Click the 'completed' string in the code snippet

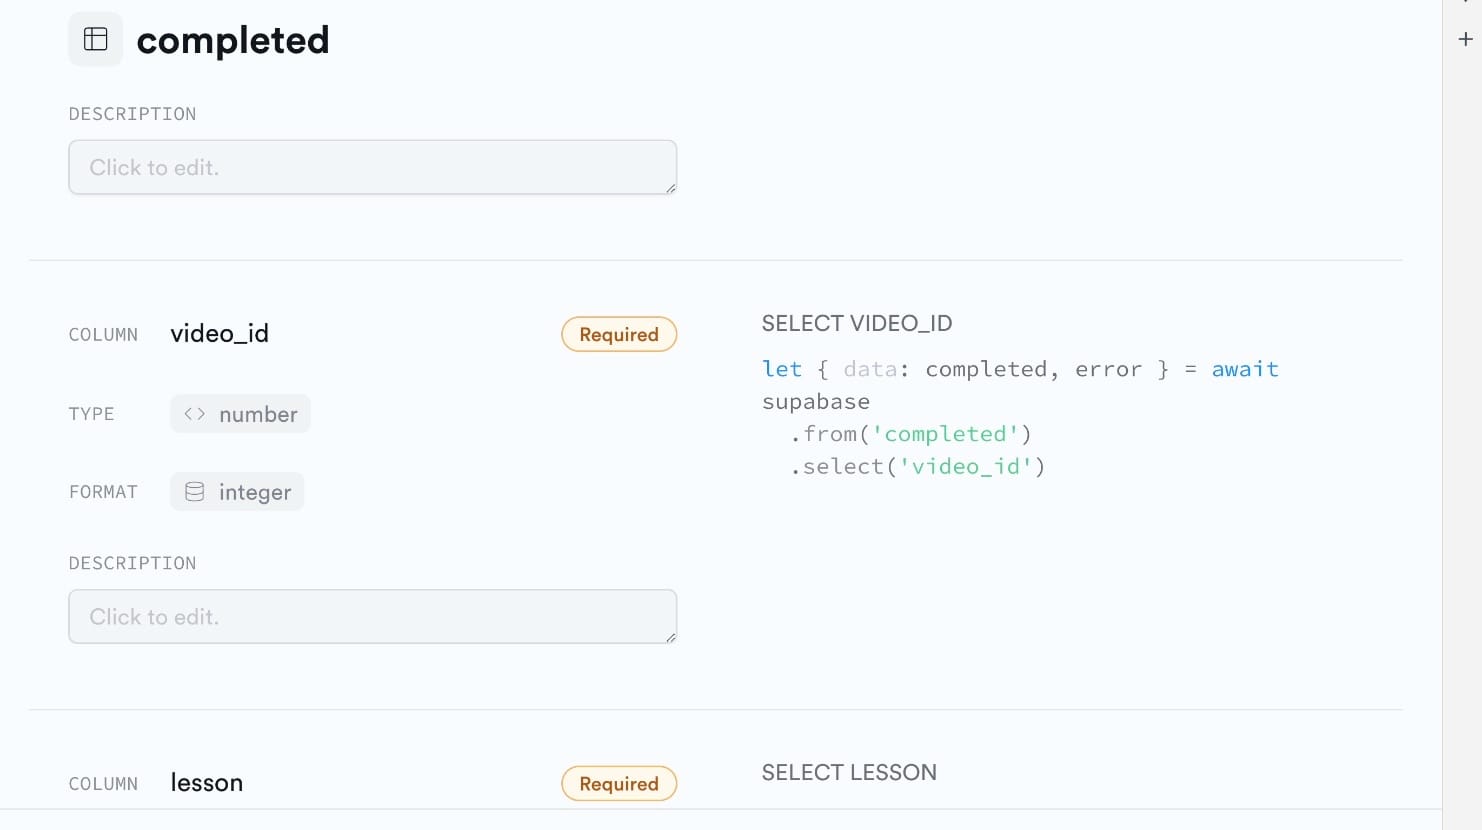click(945, 434)
